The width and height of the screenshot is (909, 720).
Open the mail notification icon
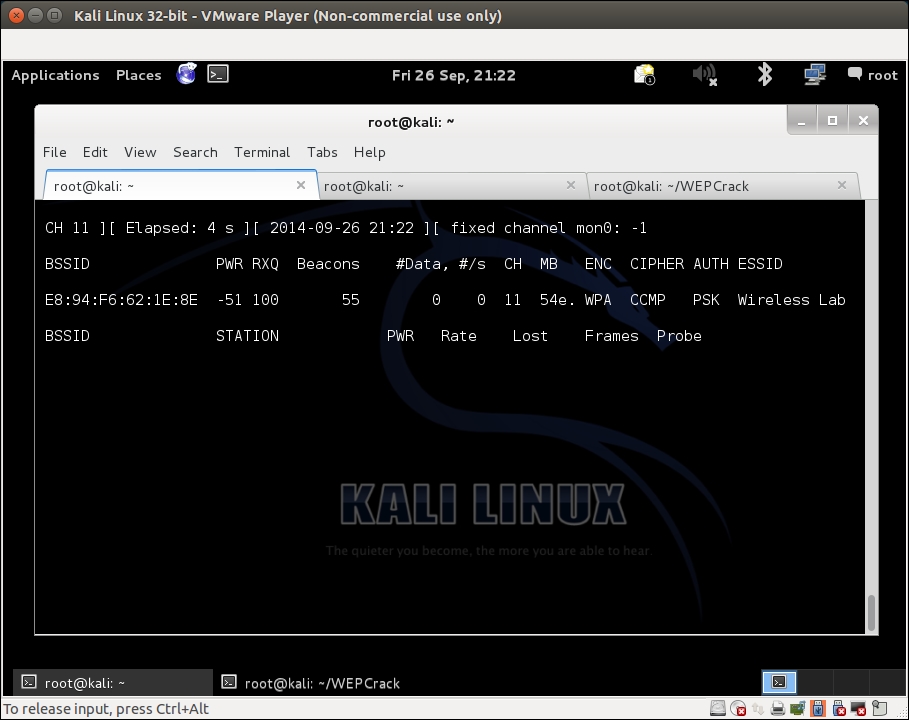point(645,75)
